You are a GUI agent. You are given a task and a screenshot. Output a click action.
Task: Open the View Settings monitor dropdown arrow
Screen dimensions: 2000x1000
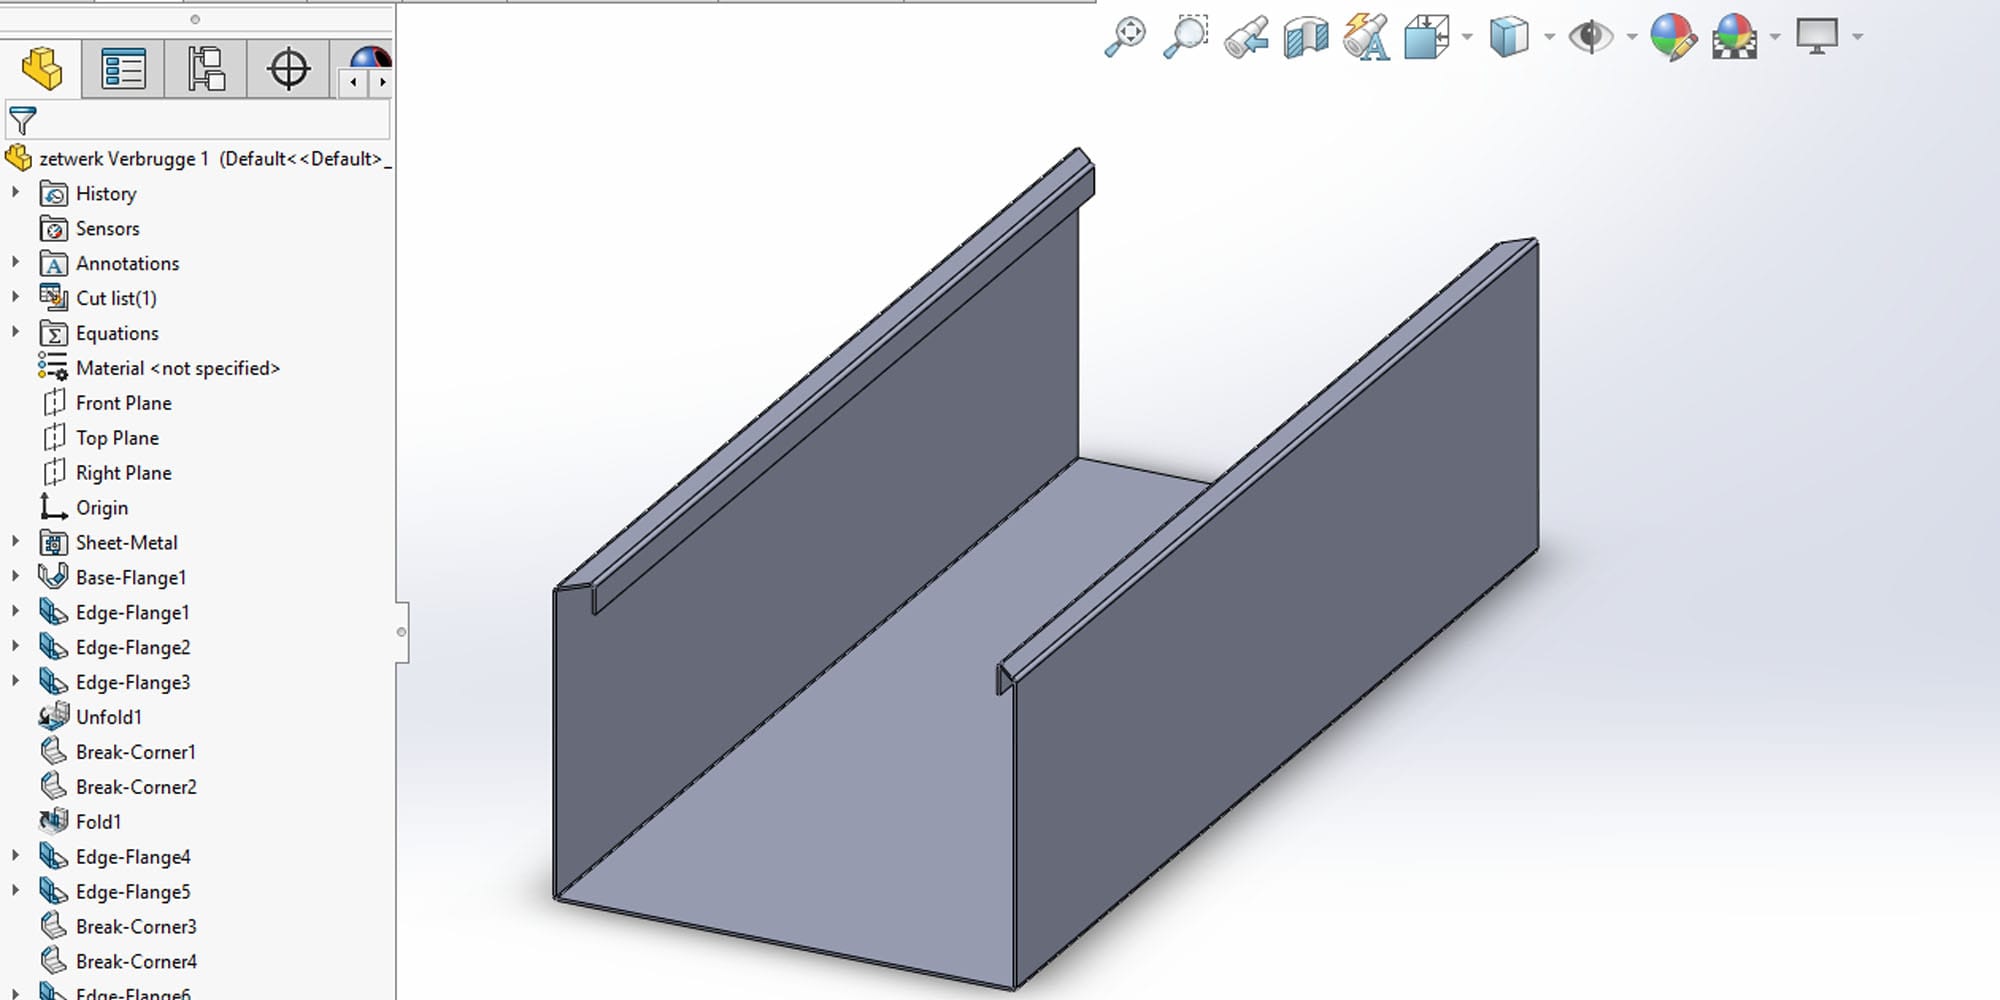pyautogui.click(x=1857, y=37)
